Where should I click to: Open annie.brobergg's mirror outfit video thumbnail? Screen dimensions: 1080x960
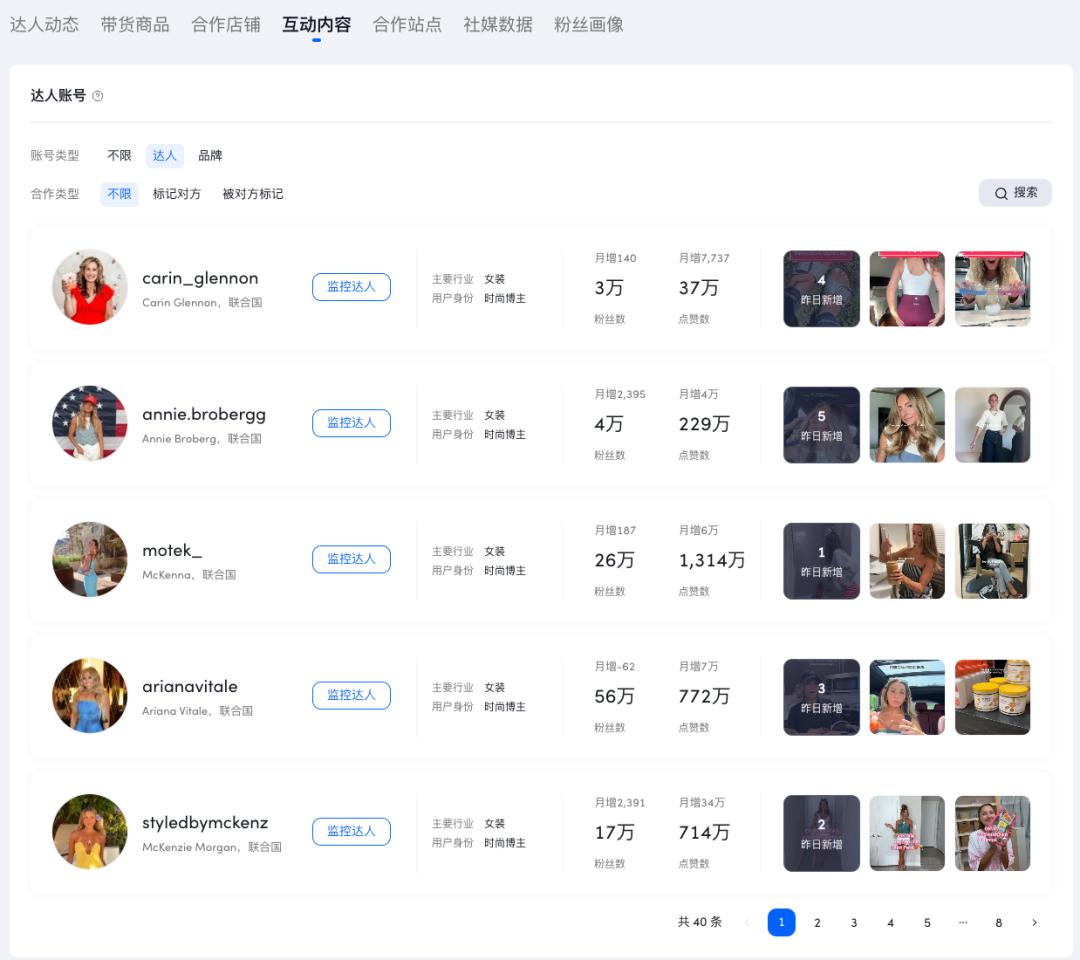pos(993,425)
